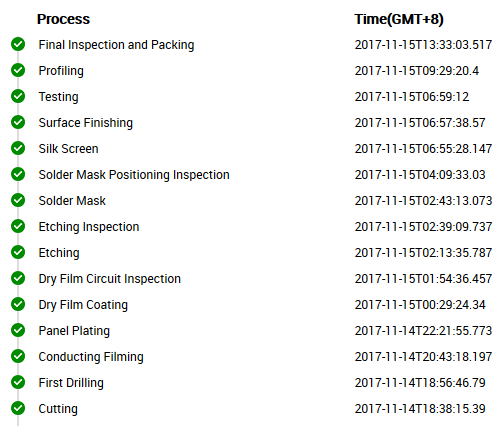Viewport: 497px width, 429px height.
Task: Select the Dry Film Circuit Inspection label
Action: pos(110,279)
